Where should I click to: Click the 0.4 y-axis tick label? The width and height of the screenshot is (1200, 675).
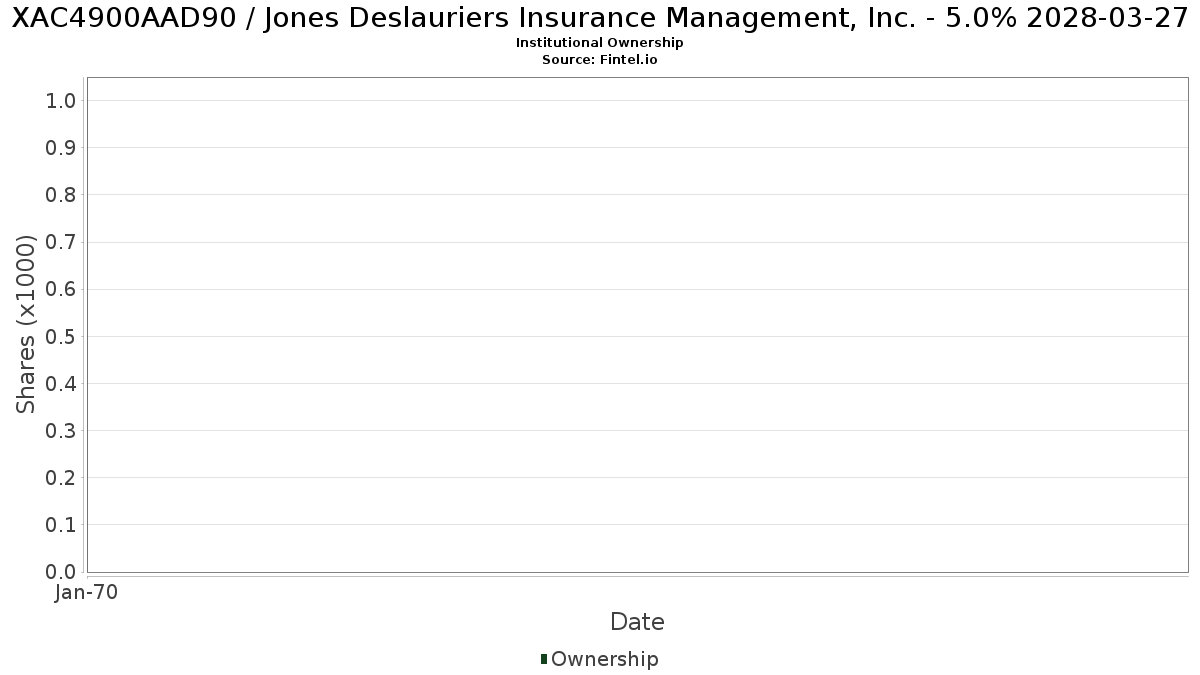tap(61, 383)
